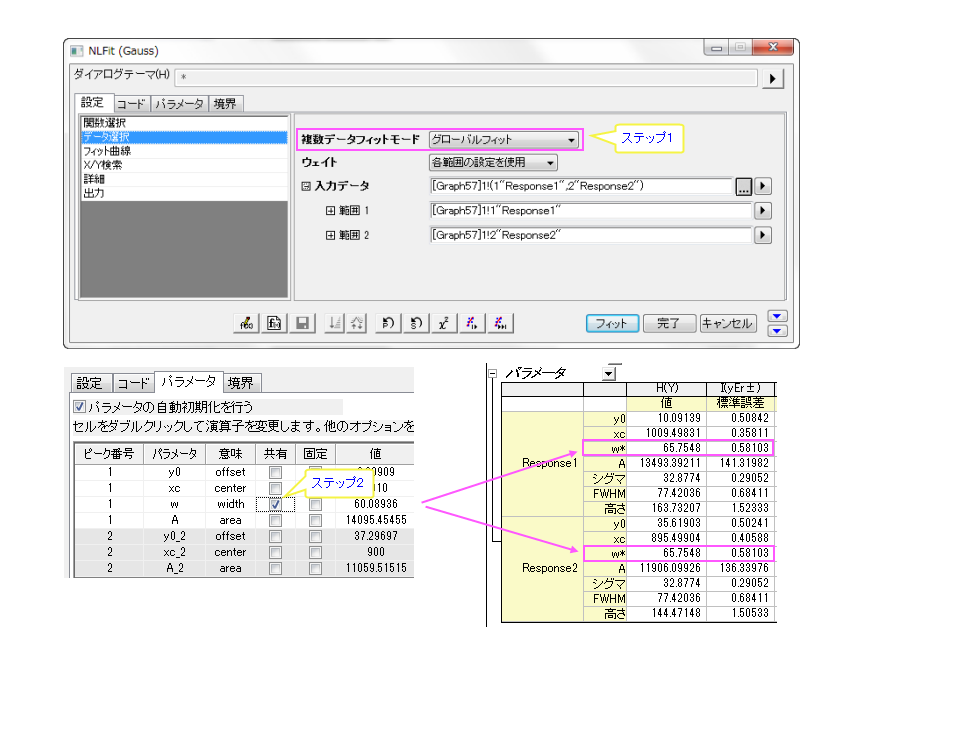Calculate chi-square with the χ² icon
Viewport: 976px width, 750px height.
[x=444, y=323]
